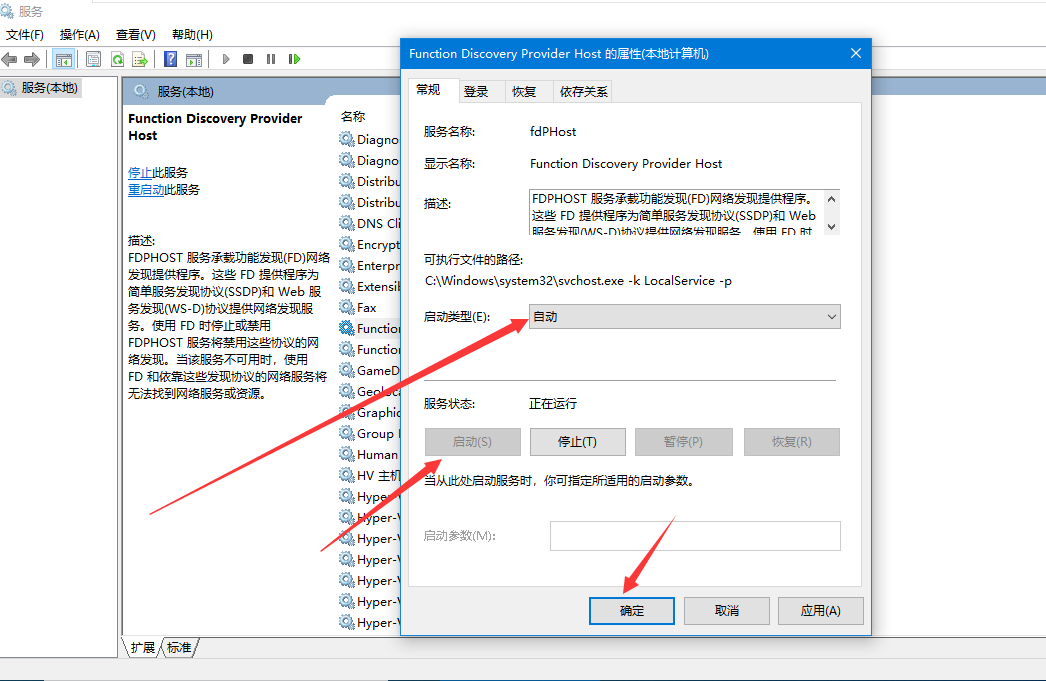Image resolution: width=1046 pixels, height=681 pixels.
Task: Click the Show/Hide Action Pane icon
Action: [x=192, y=58]
